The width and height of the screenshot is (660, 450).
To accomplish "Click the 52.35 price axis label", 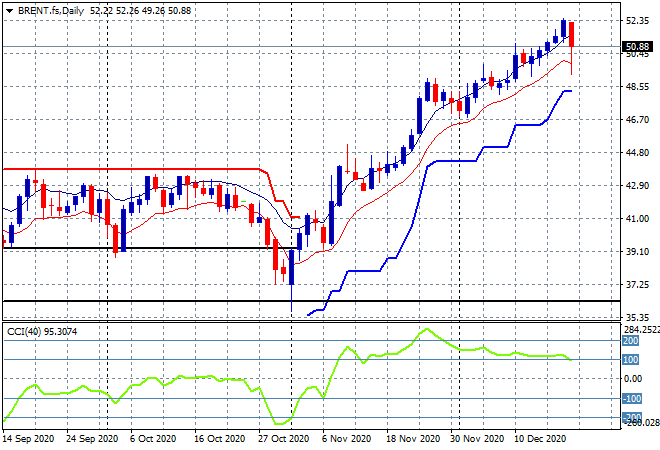I will pos(637,21).
